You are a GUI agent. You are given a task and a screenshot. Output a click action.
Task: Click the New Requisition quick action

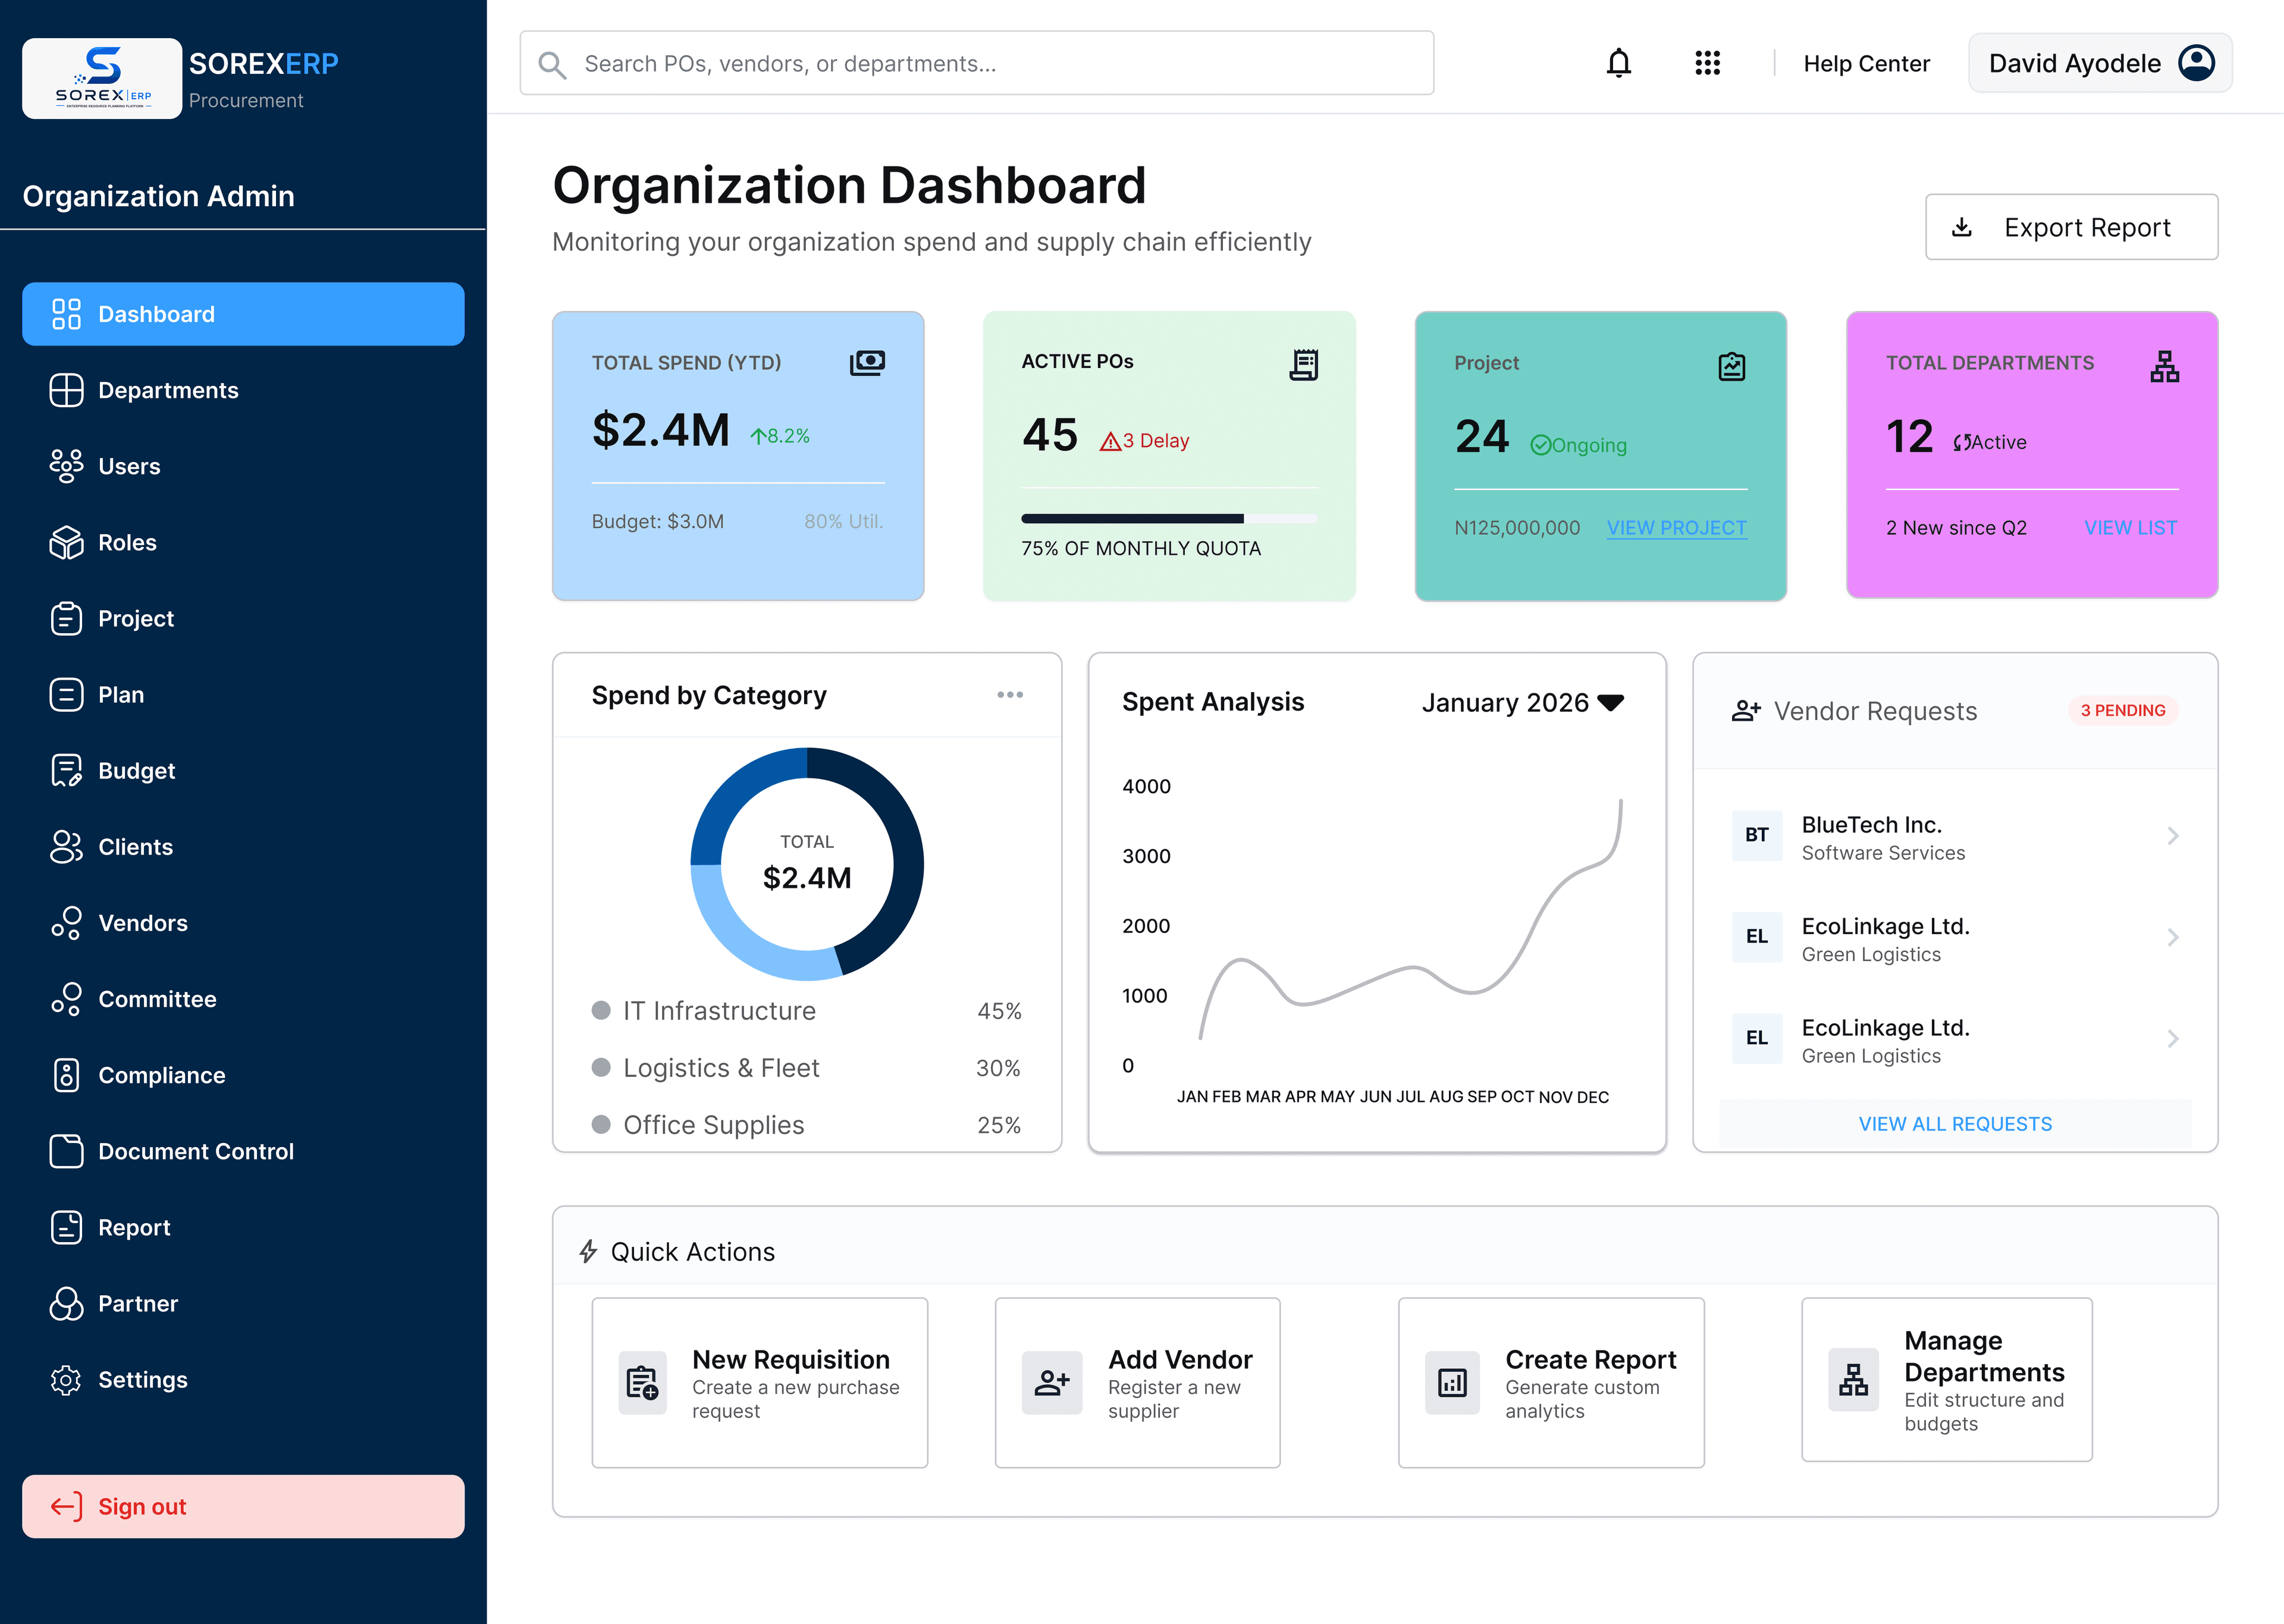point(759,1382)
